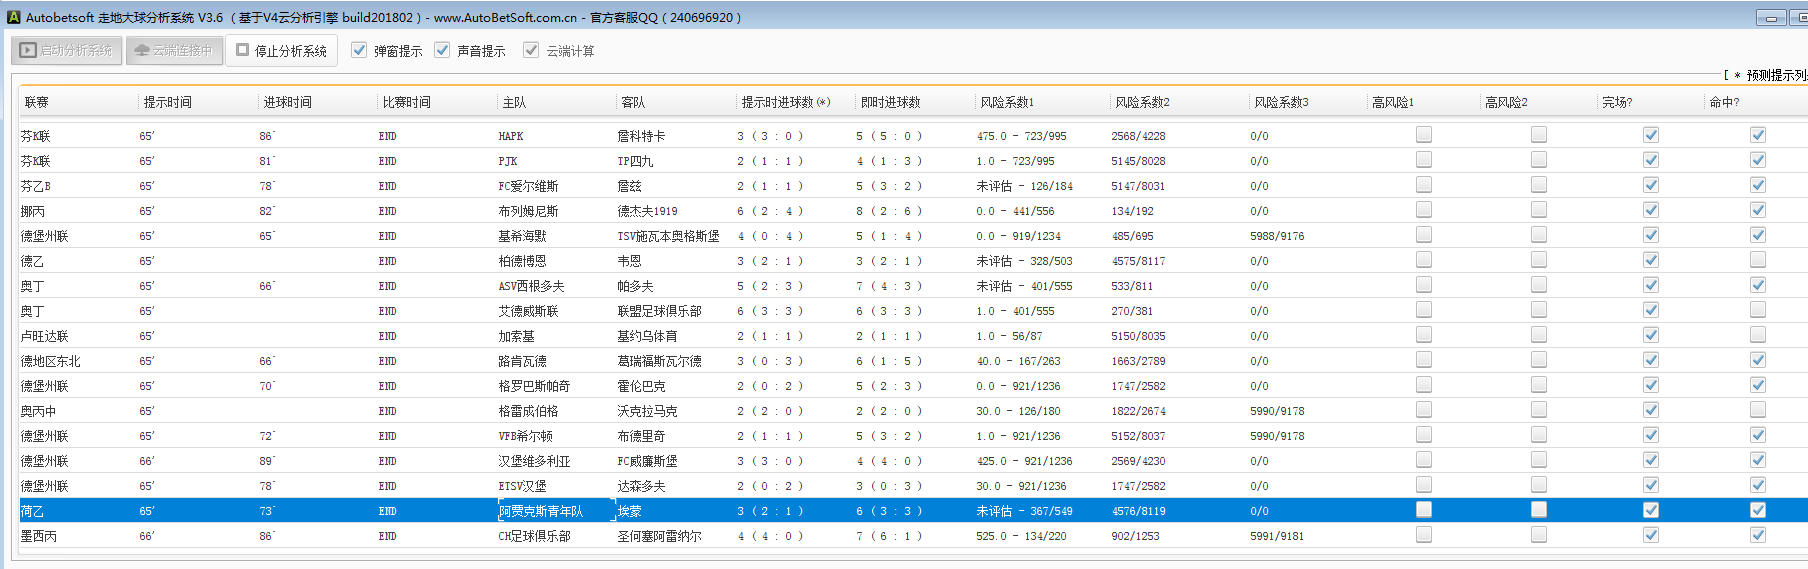Toggle the 弹窗提示 popup alert checkbox

(359, 50)
